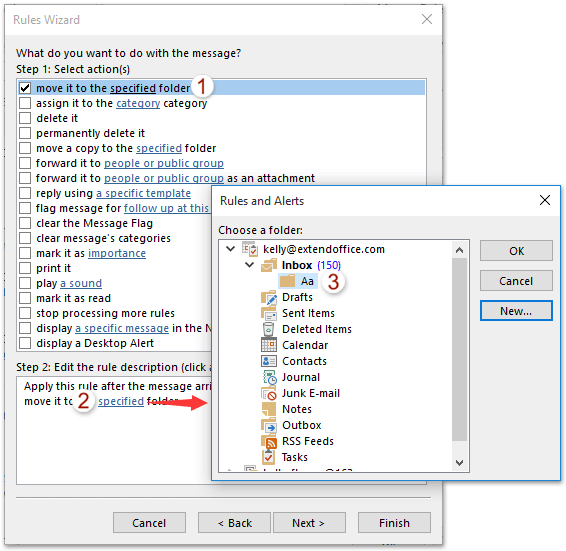This screenshot has height=551, width=566.
Task: Check the 'mark it as read' option
Action: 25,298
